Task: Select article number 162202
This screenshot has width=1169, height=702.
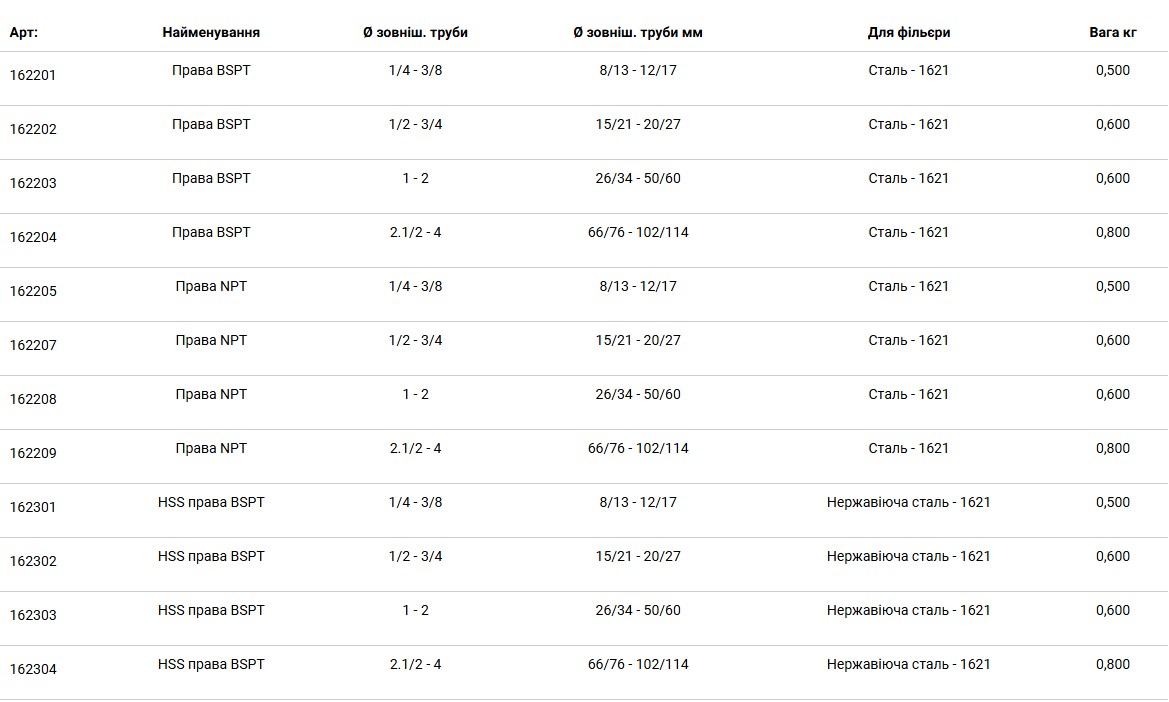Action: pos(33,129)
